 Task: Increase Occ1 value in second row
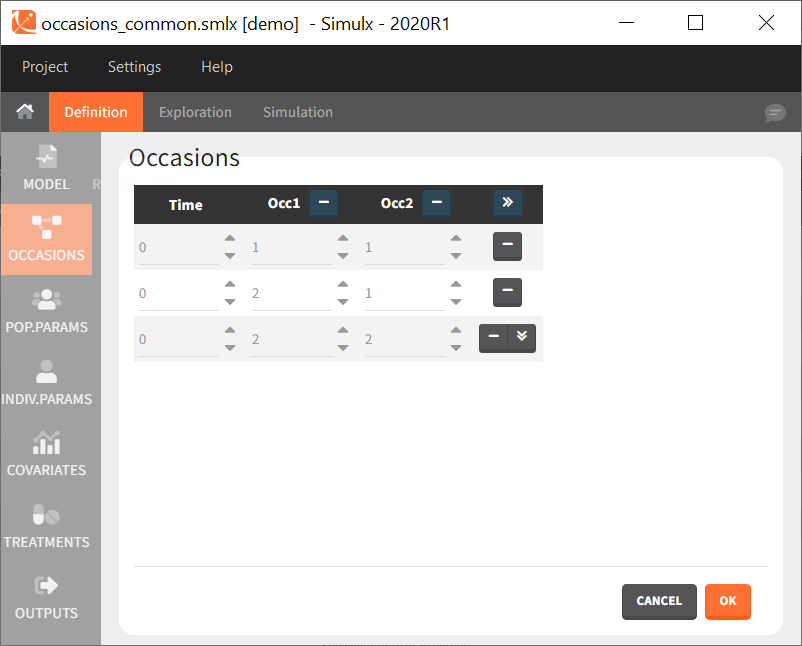[343, 285]
